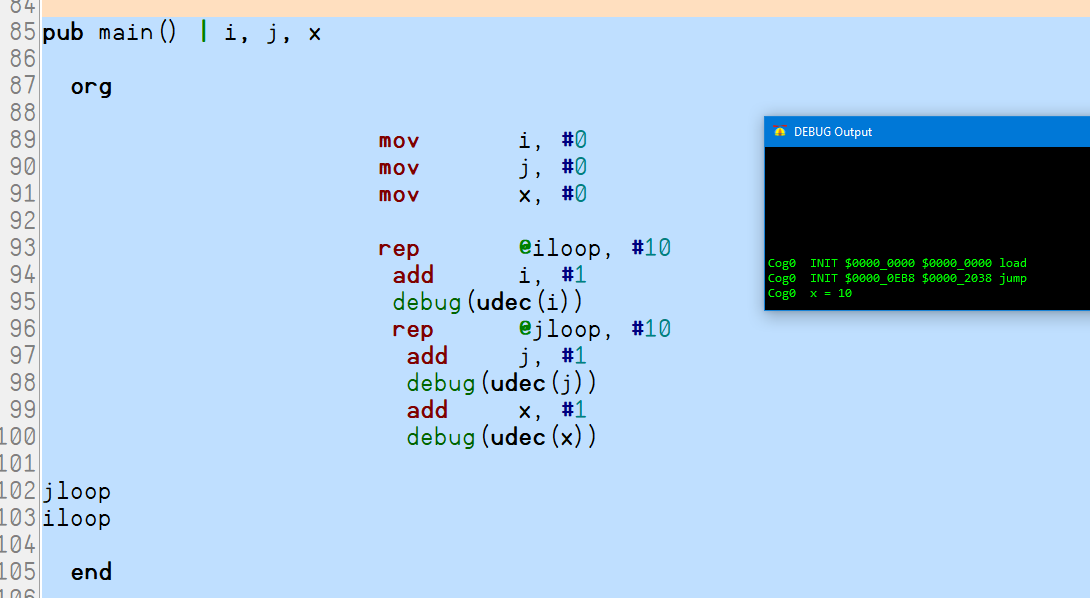The width and height of the screenshot is (1090, 598).
Task: Click the debug output line ending in 'jump'
Action: tap(897, 278)
